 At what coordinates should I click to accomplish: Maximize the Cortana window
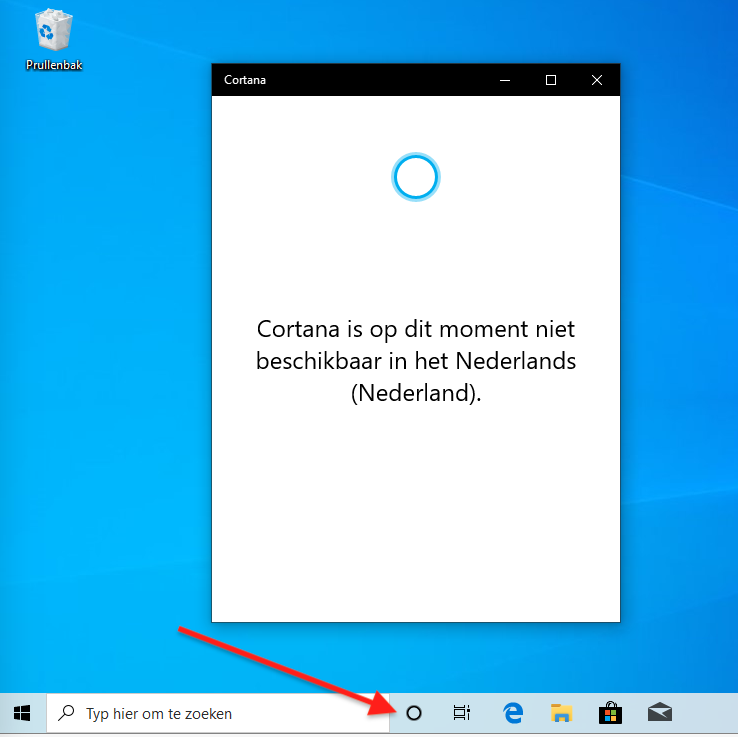point(551,80)
